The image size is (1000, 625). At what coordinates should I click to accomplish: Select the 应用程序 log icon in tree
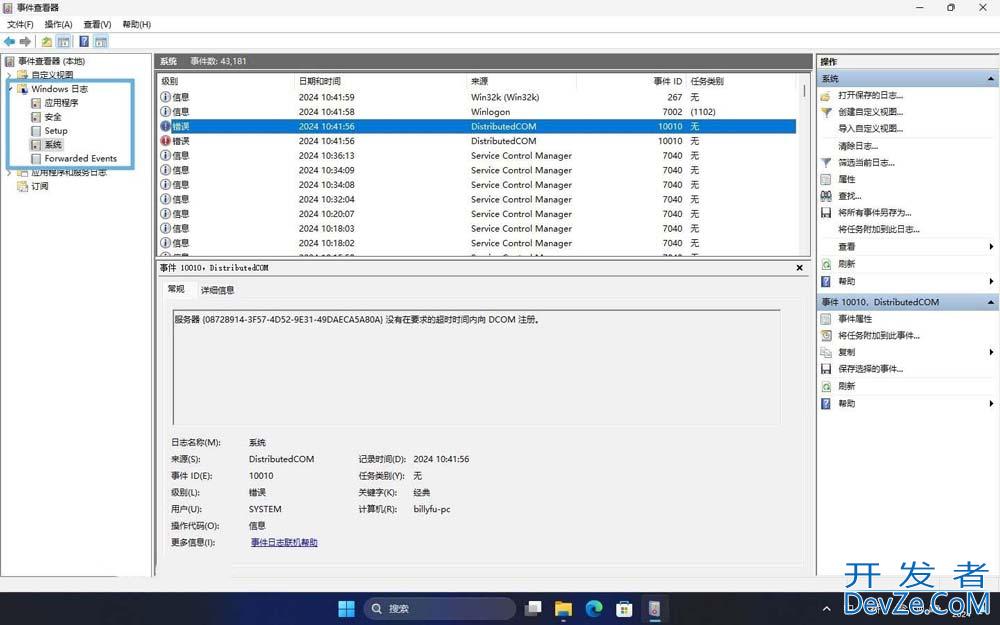click(36, 103)
